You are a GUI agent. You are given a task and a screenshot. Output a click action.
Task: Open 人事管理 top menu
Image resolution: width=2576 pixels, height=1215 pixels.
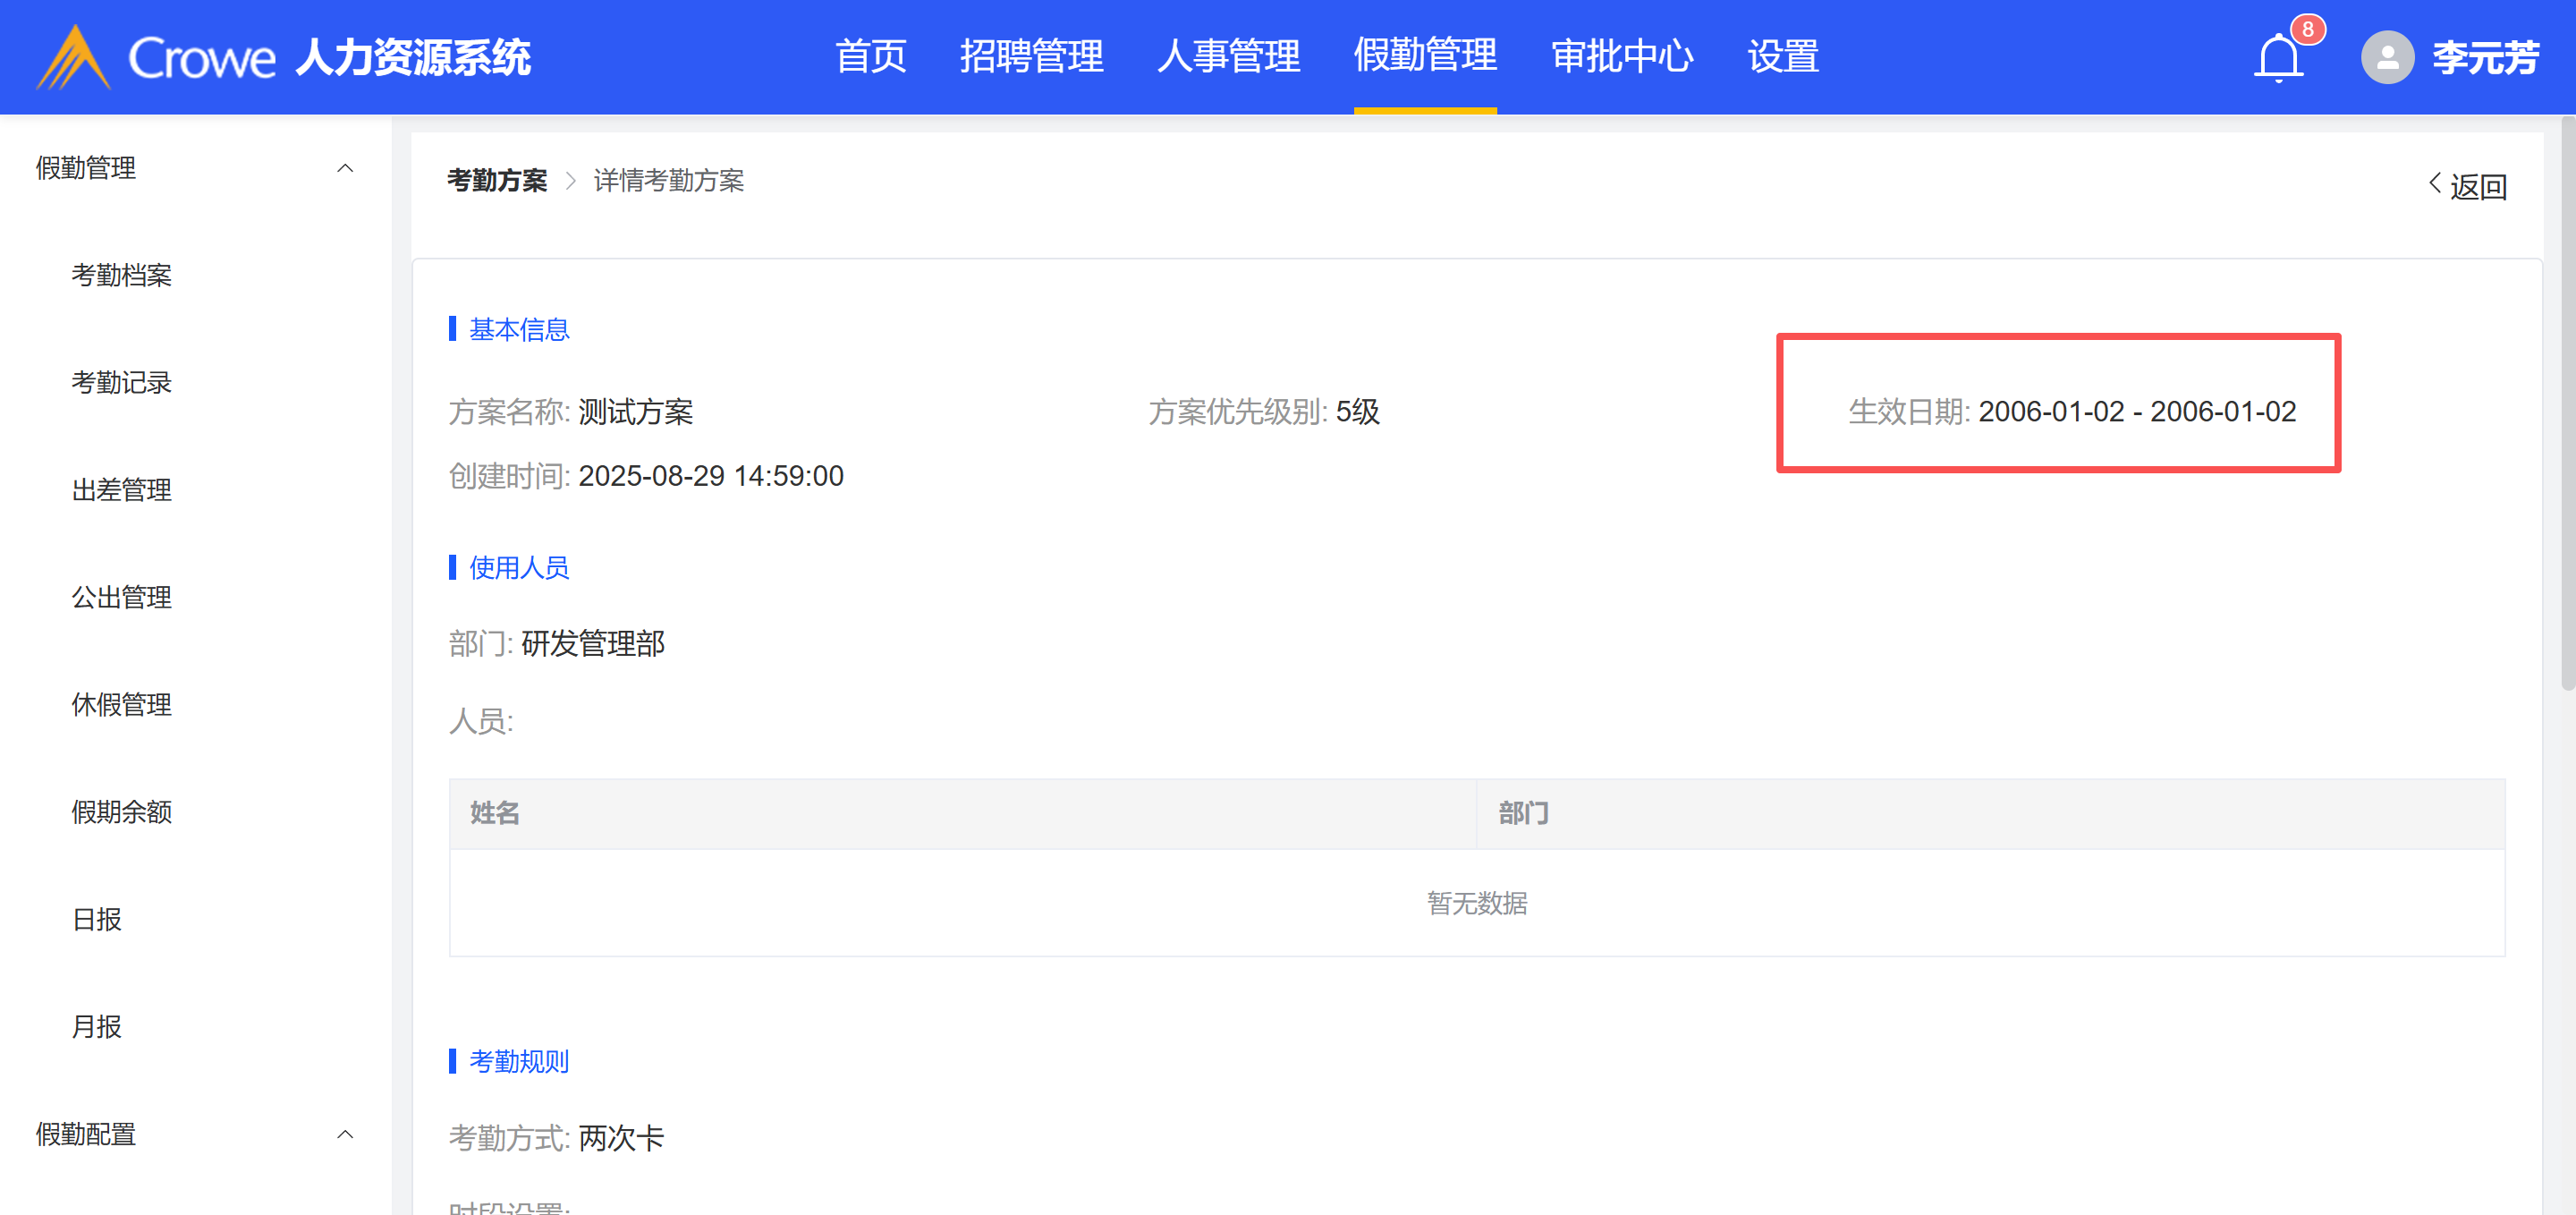coord(1228,56)
